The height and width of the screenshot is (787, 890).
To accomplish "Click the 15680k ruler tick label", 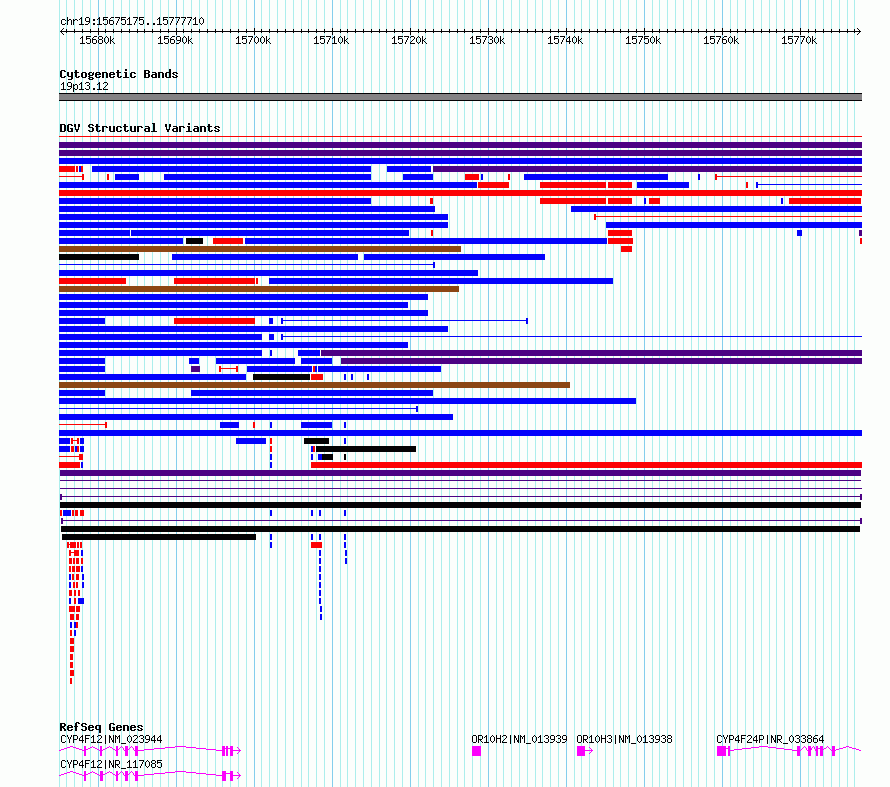I will pyautogui.click(x=97, y=40).
